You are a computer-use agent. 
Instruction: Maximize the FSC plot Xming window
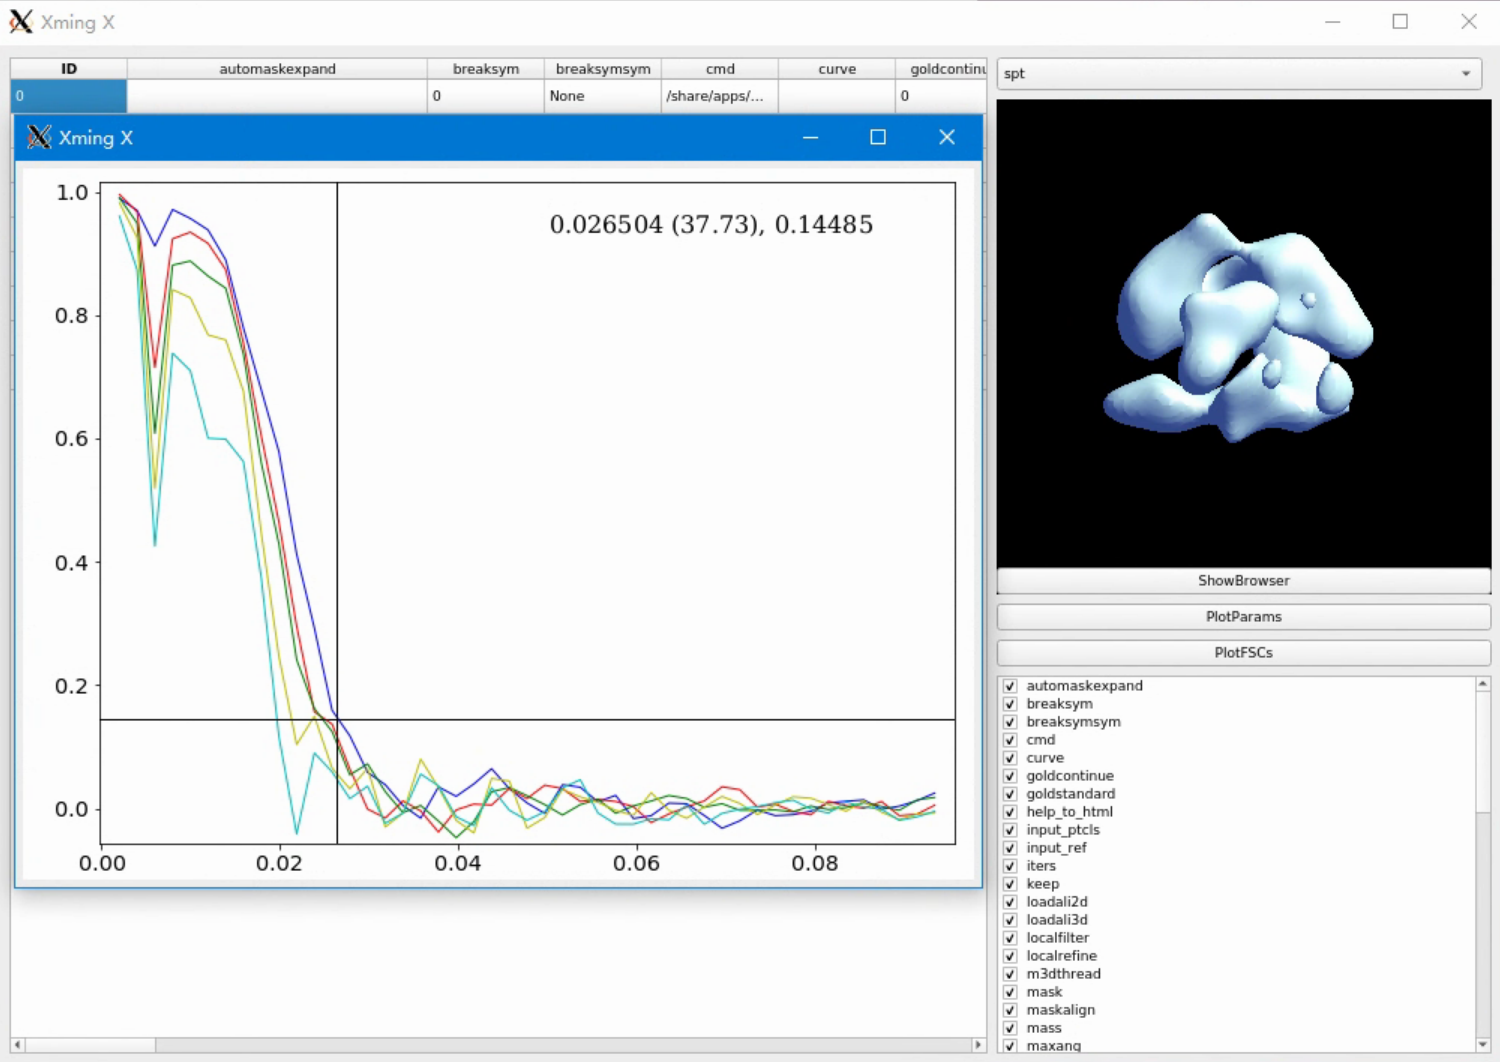pyautogui.click(x=878, y=137)
